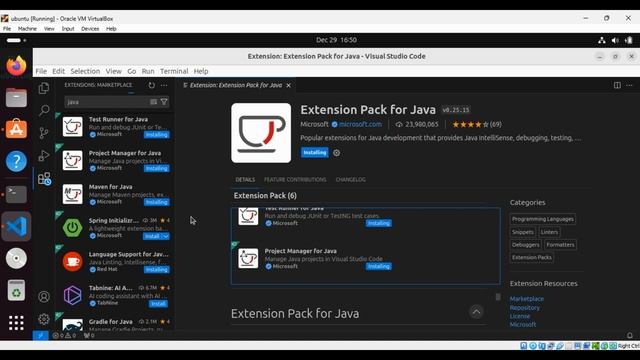Click the main Installing button in header
Image resolution: width=640 pixels, height=360 pixels.
point(315,152)
